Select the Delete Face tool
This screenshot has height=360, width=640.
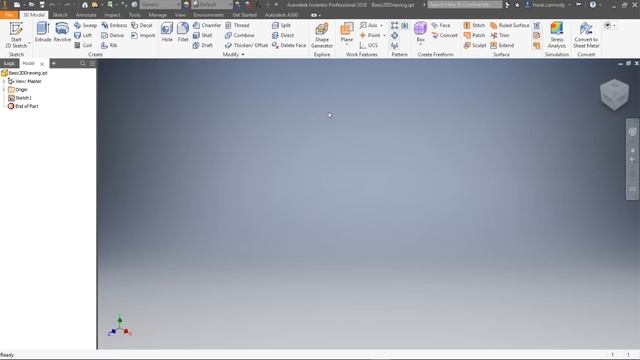289,45
